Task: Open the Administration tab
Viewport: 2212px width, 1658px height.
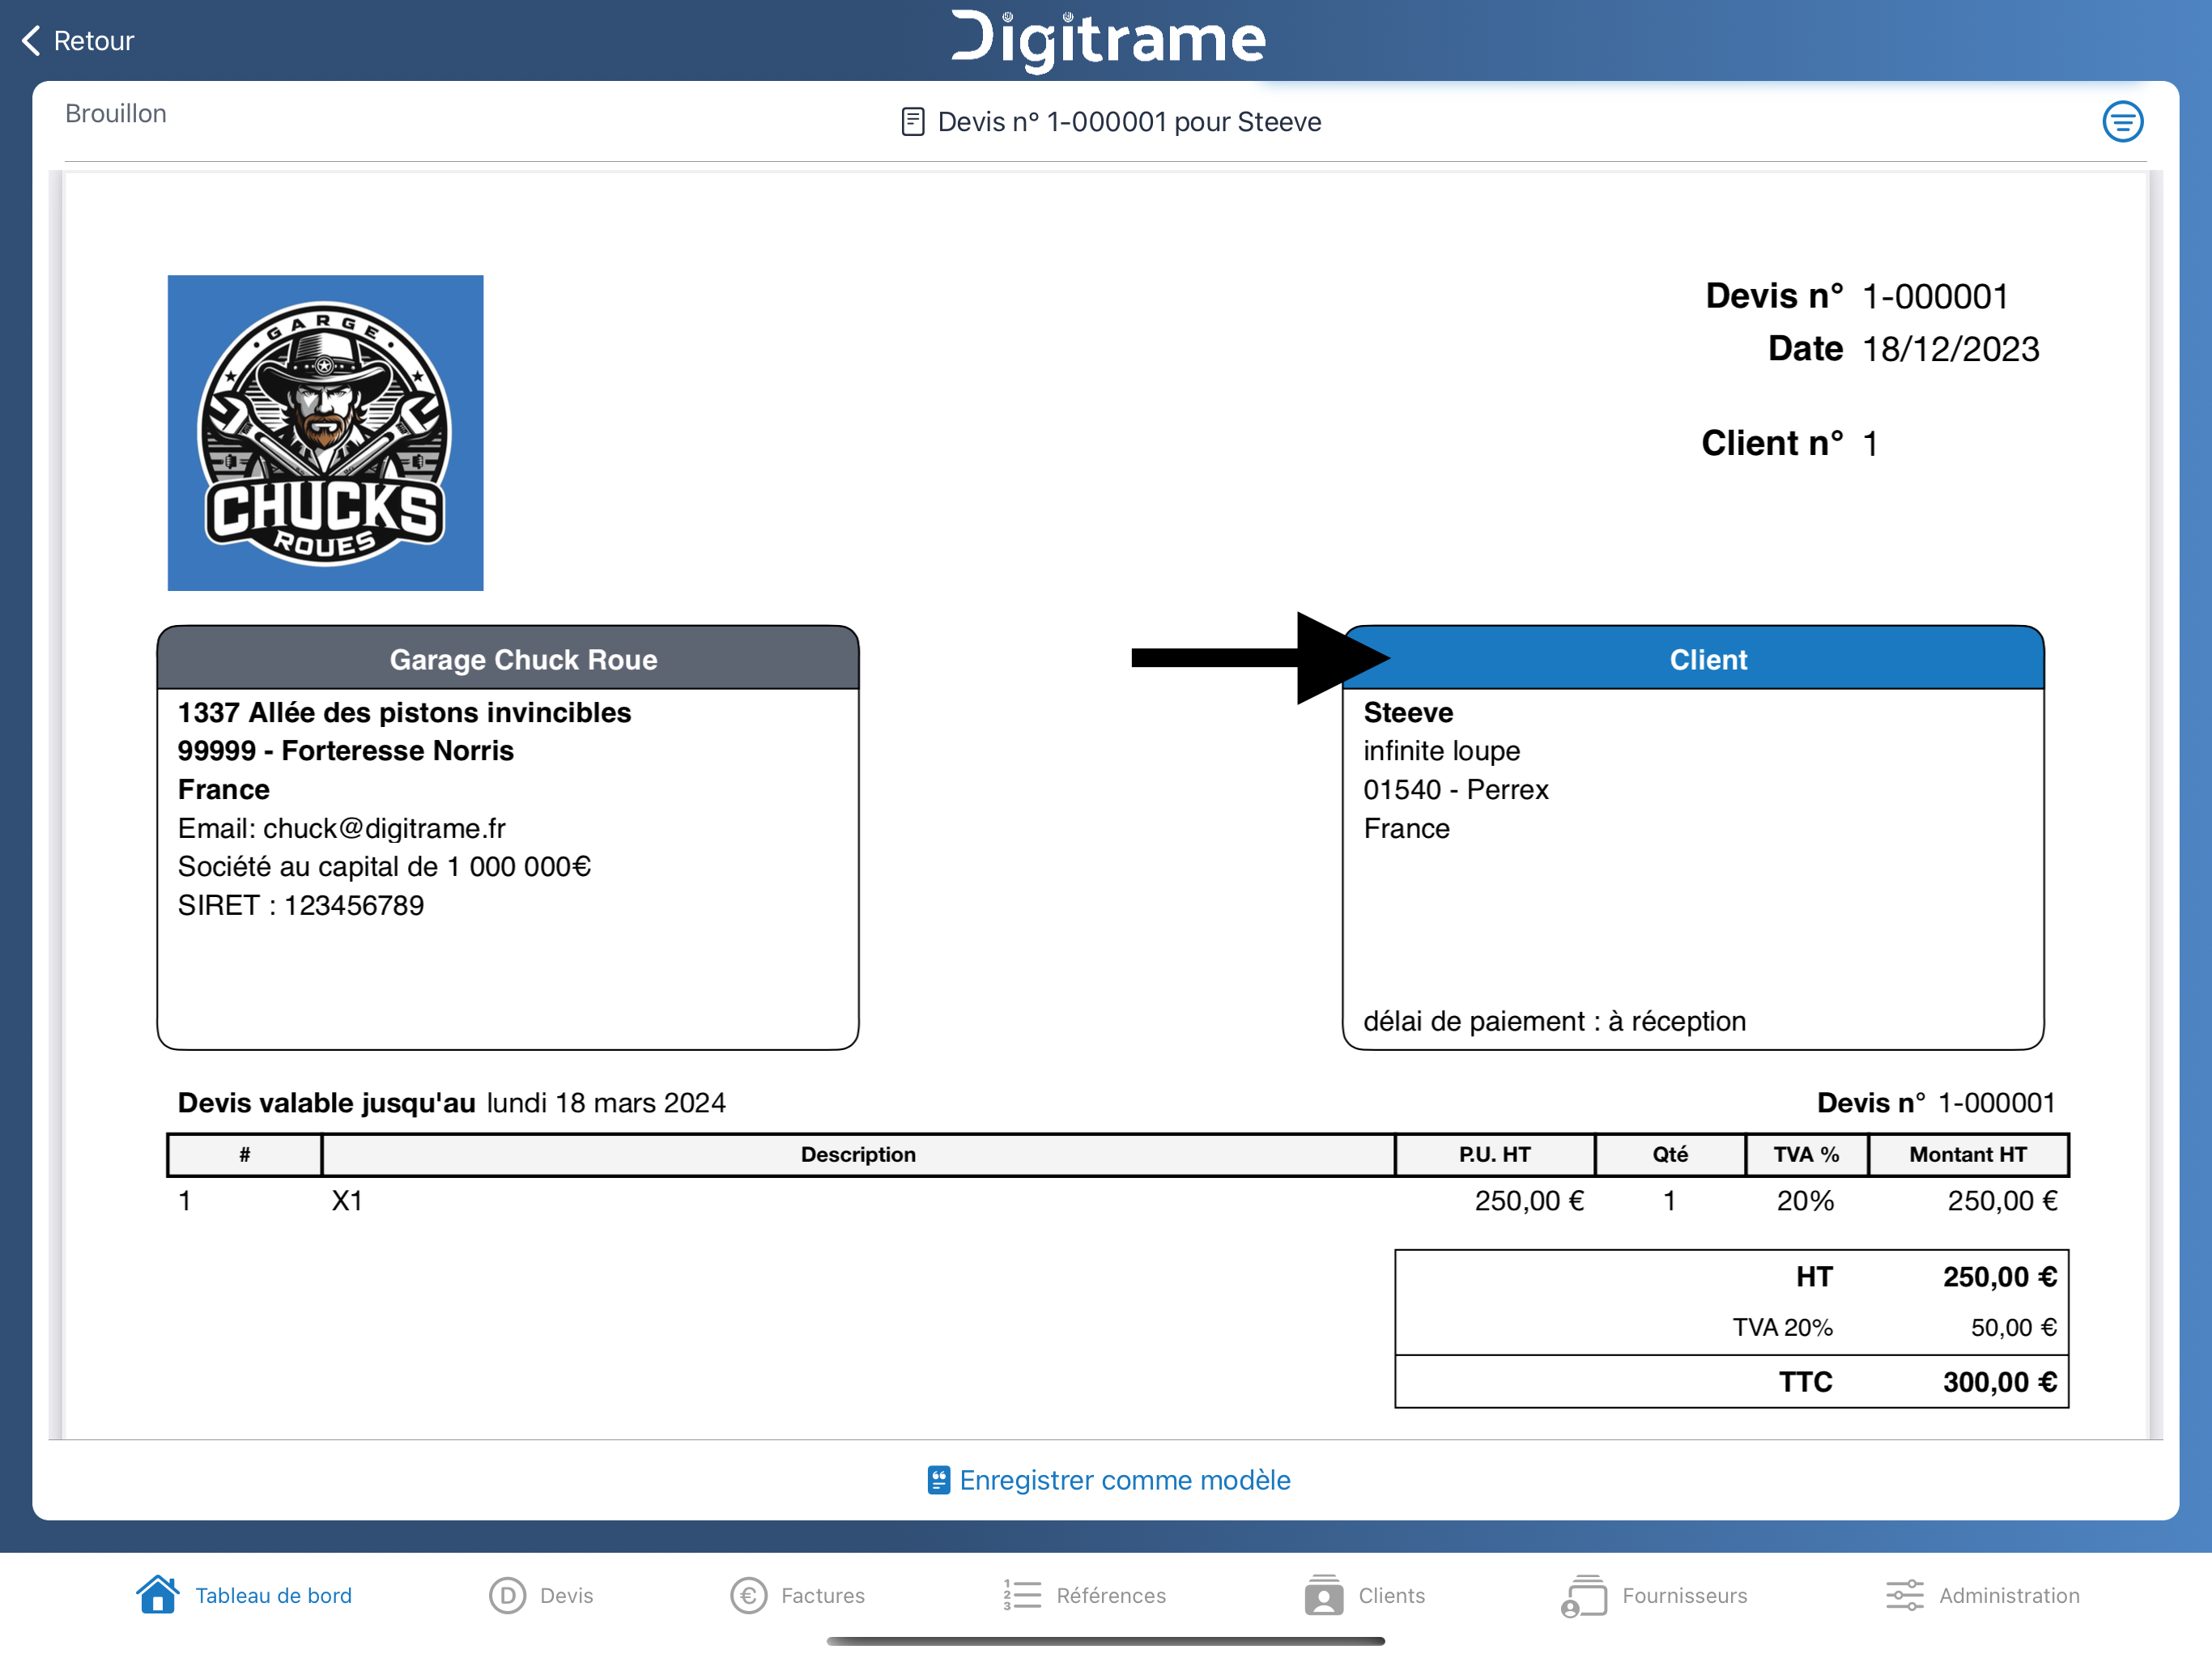Action: (x=1983, y=1595)
